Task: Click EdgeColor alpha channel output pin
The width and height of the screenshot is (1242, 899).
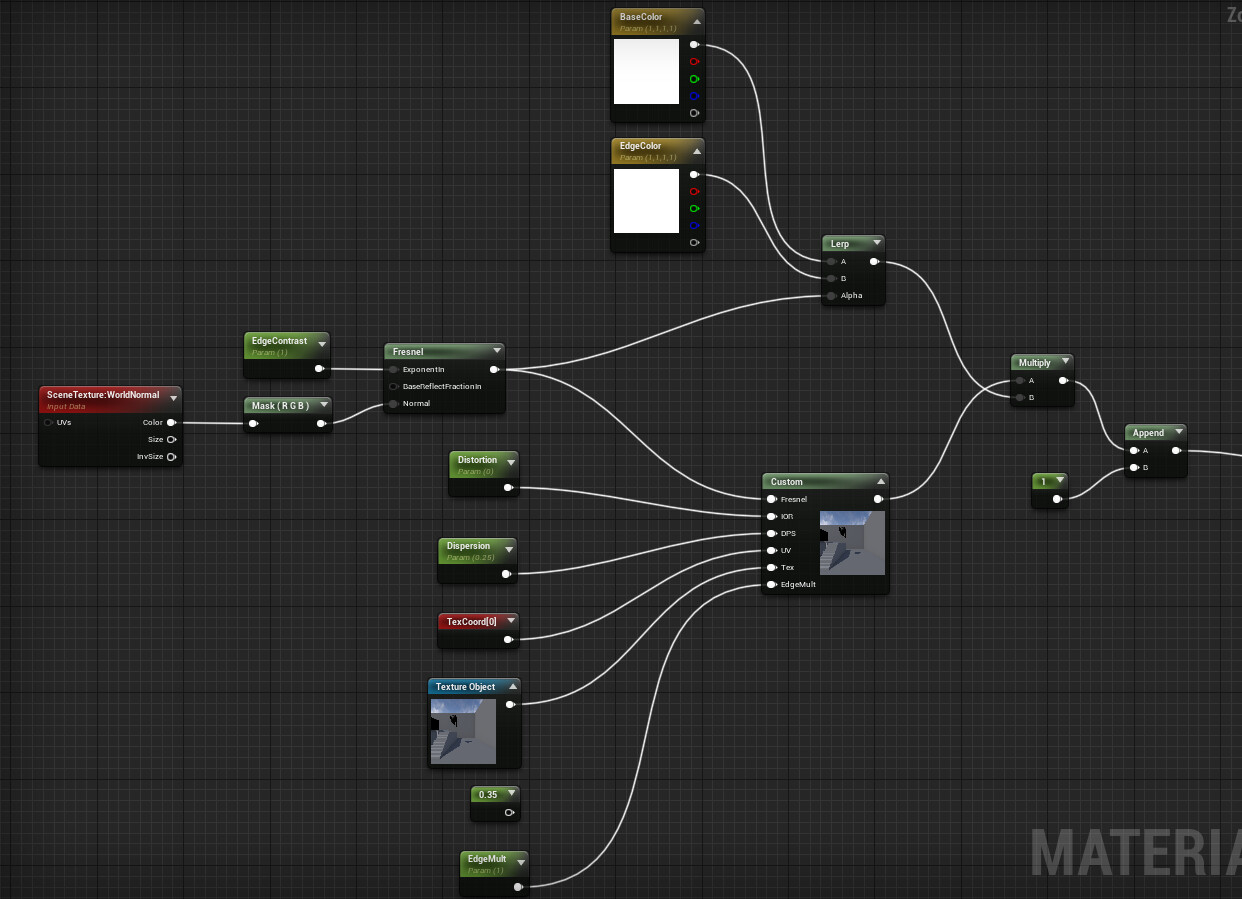Action: coord(695,242)
